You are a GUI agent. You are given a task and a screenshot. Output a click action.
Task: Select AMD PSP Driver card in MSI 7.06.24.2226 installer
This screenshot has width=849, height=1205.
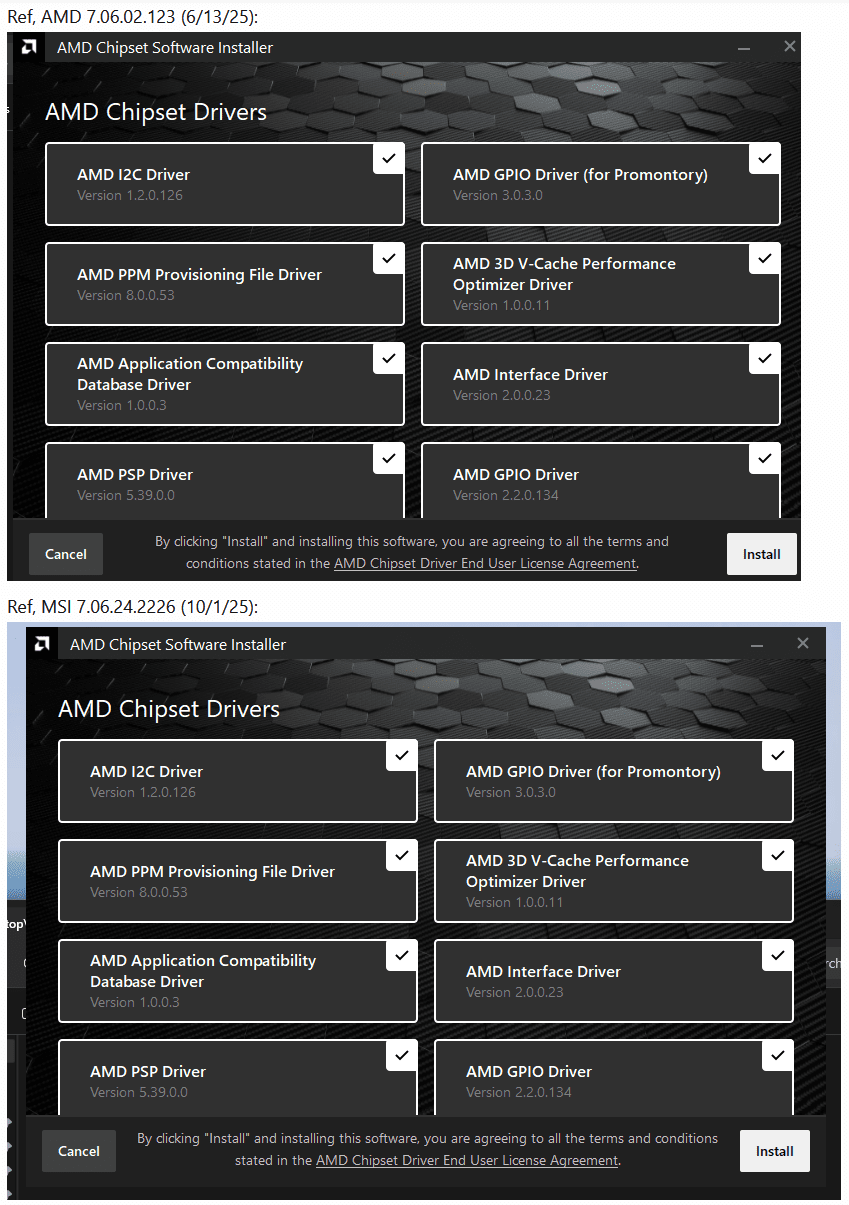[238, 1078]
